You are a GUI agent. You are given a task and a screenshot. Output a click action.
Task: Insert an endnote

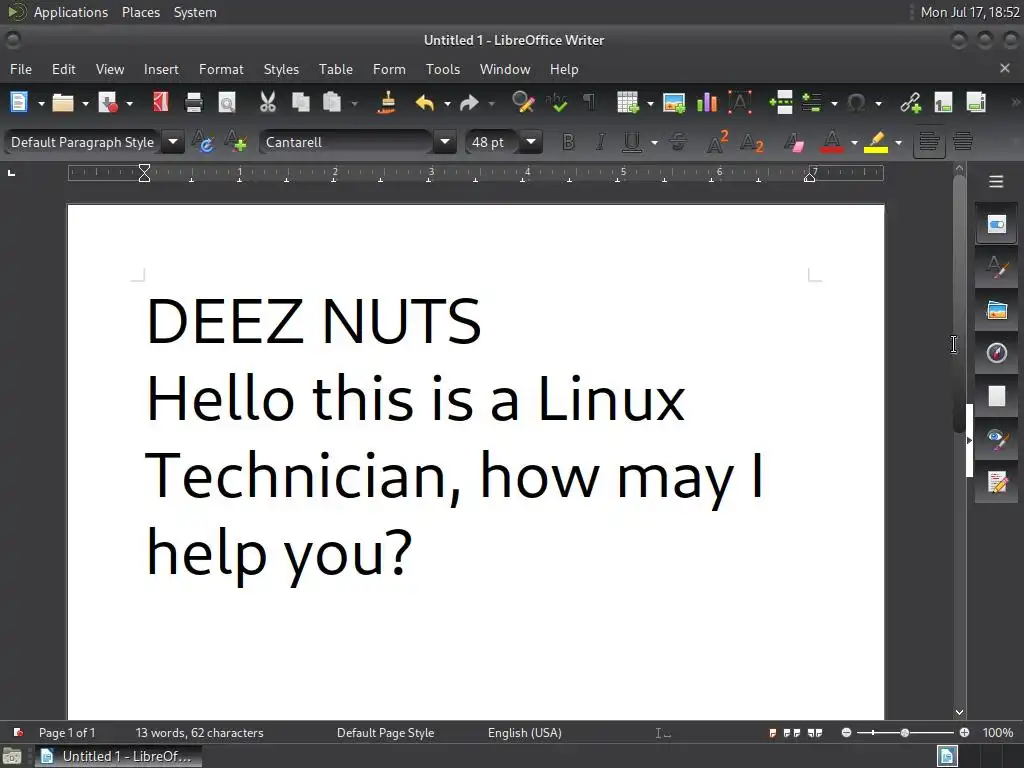[976, 103]
